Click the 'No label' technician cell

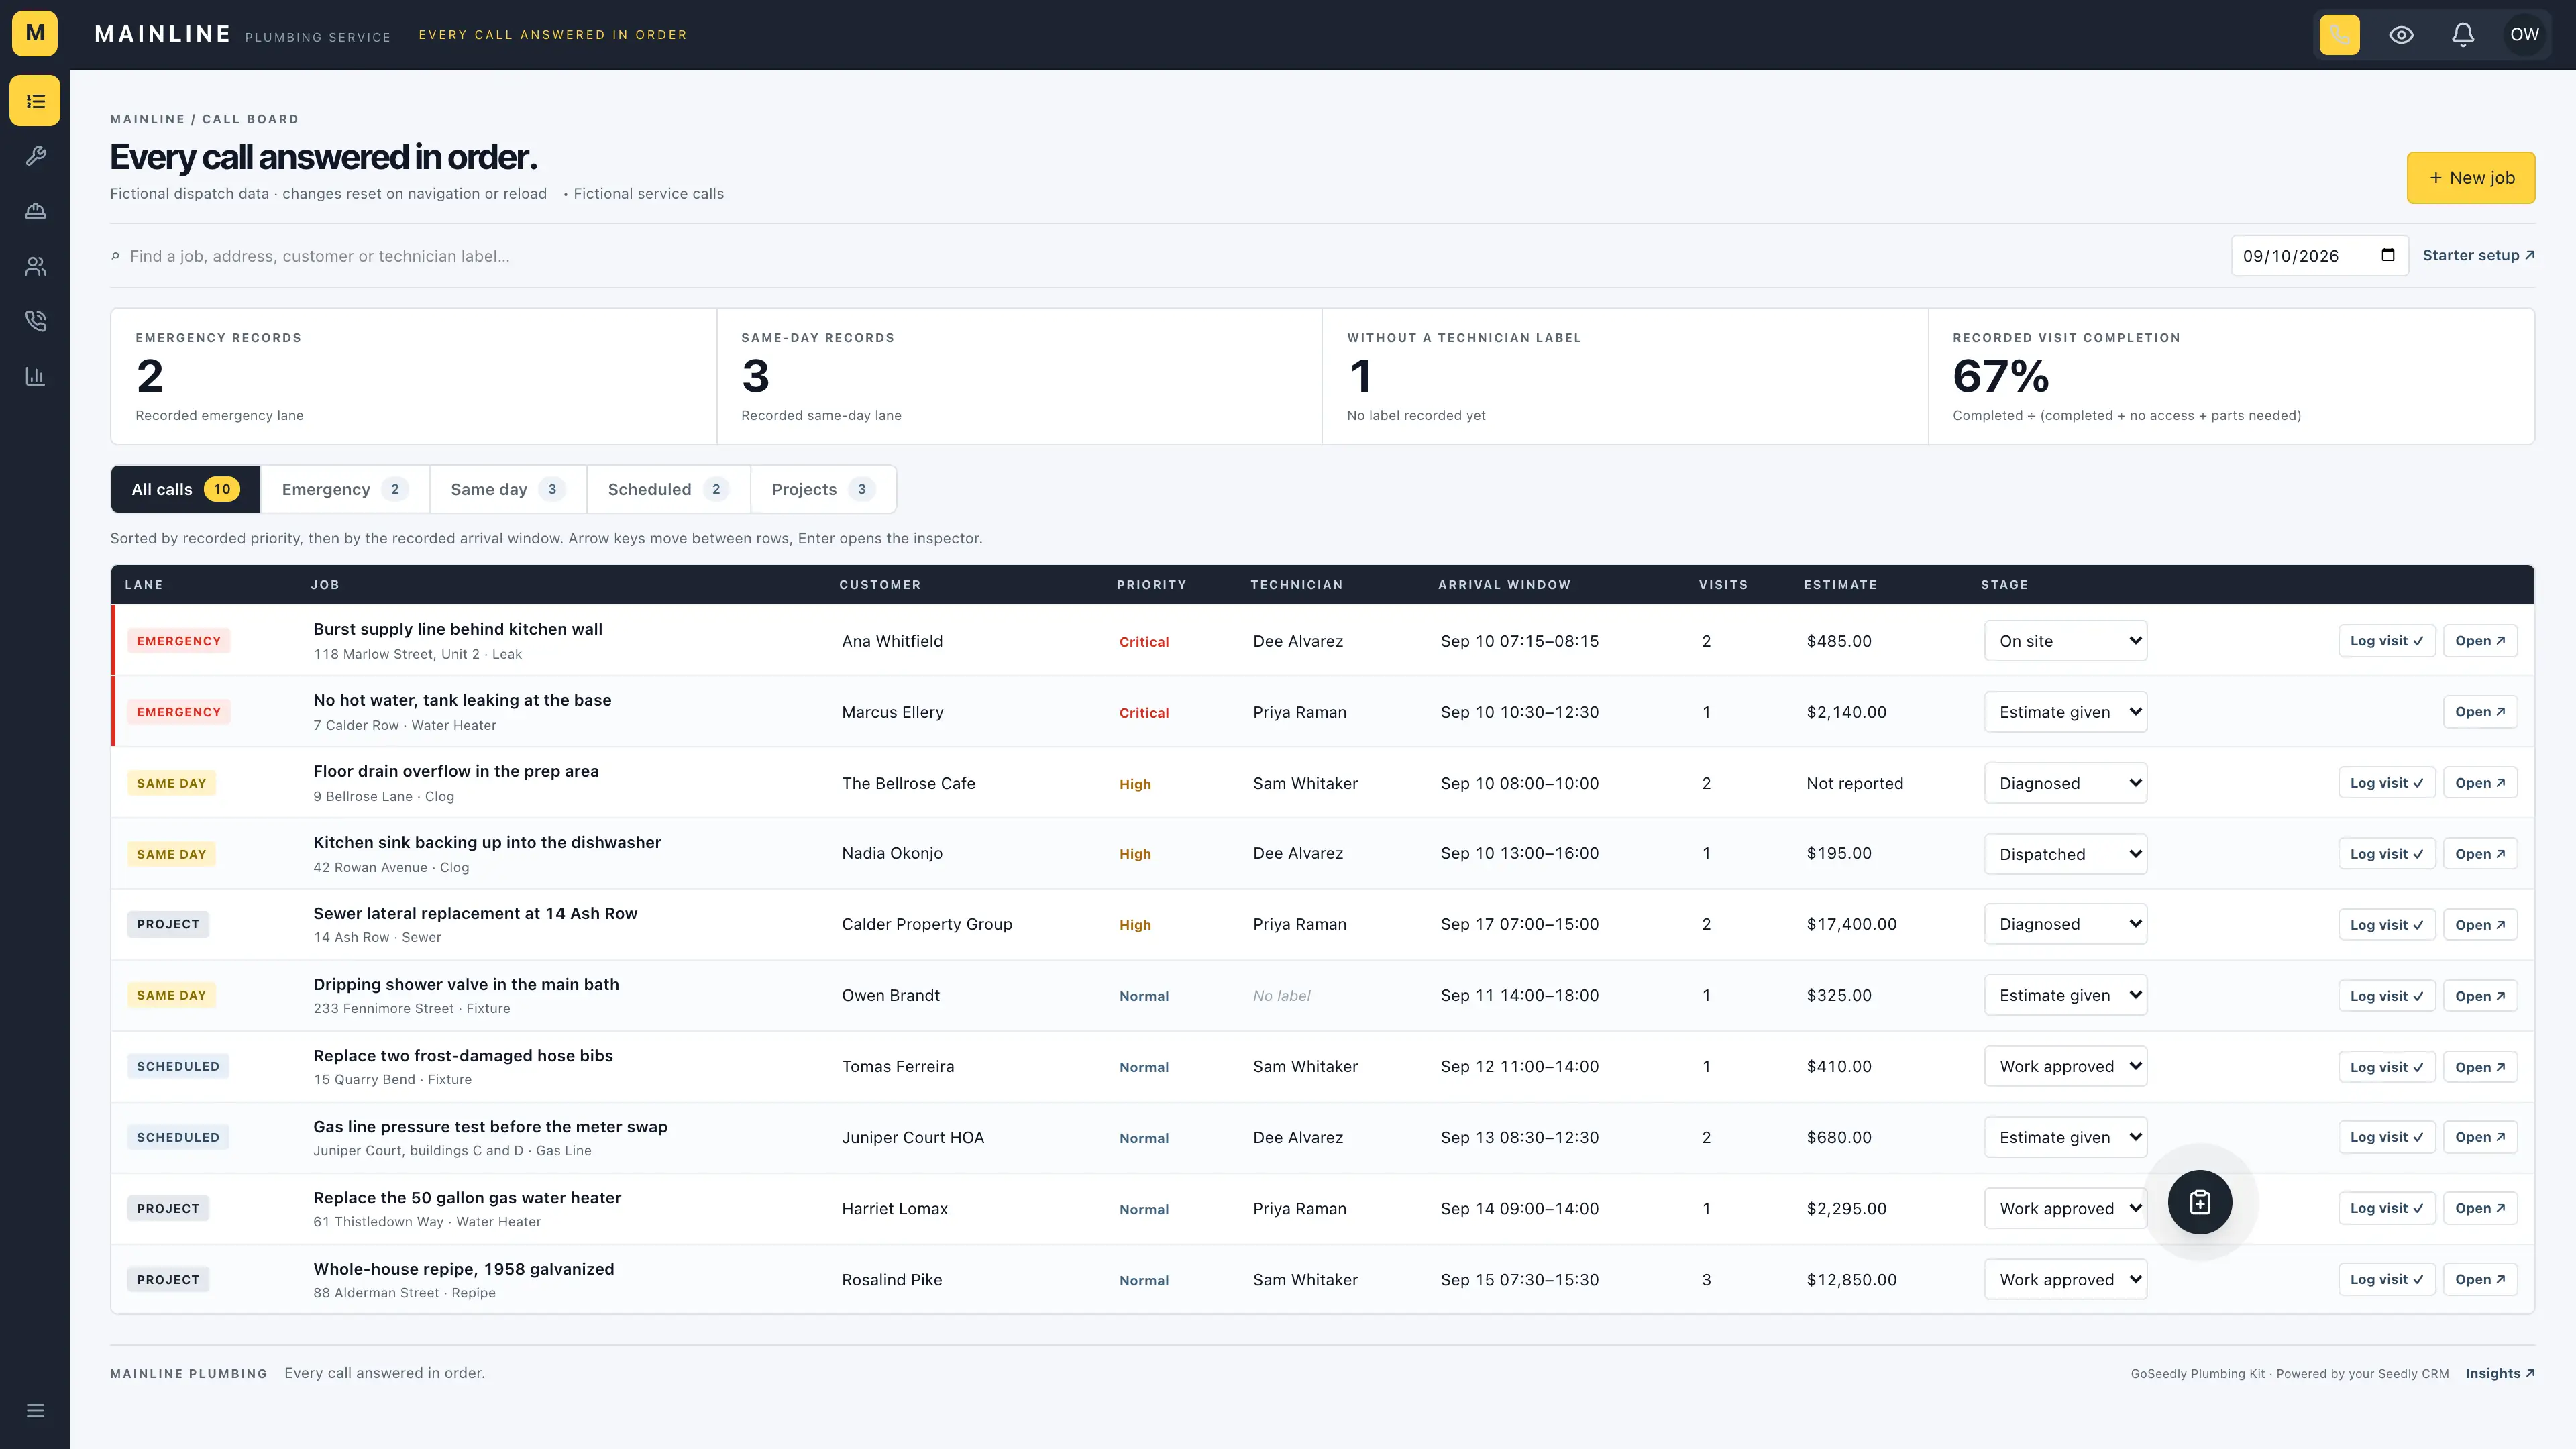1281,996
